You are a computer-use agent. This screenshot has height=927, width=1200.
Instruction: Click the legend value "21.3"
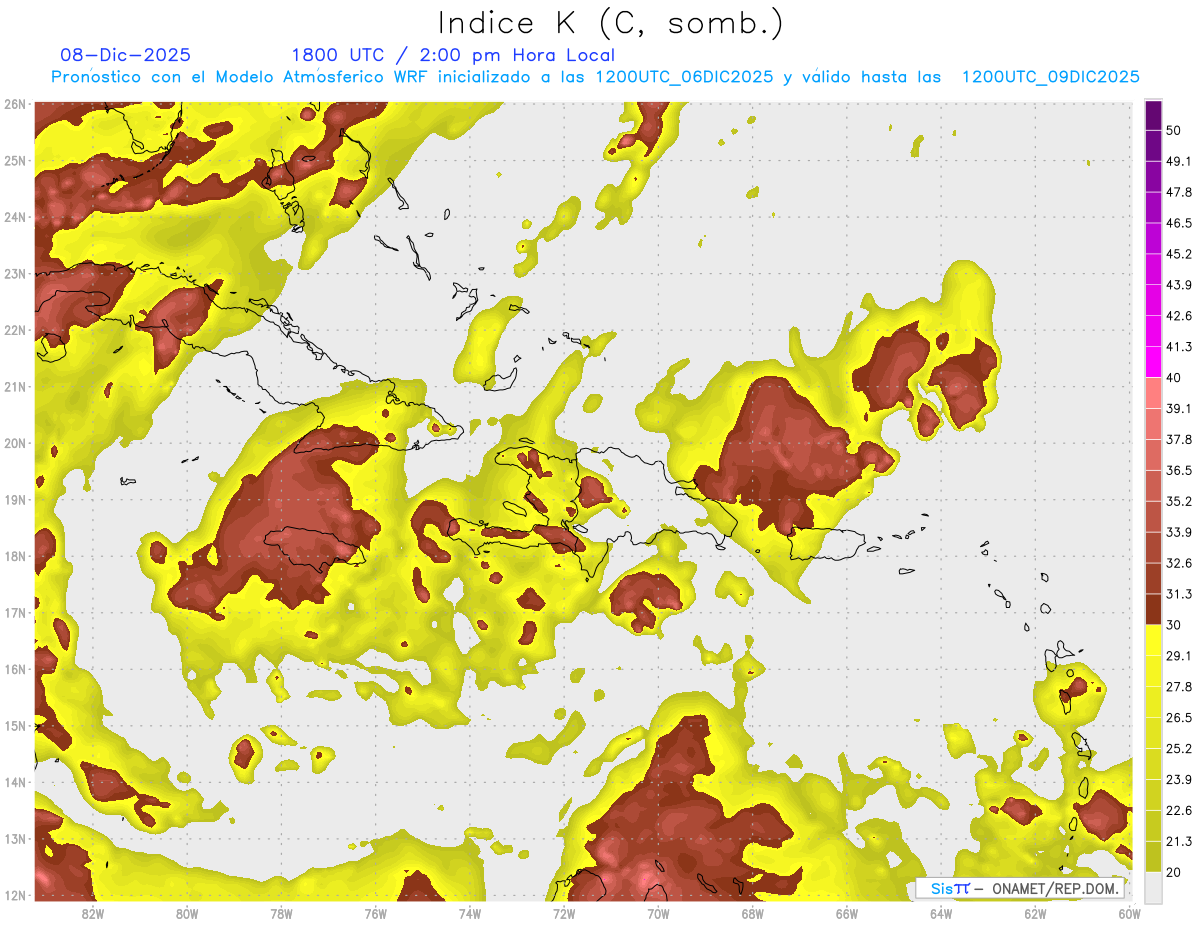pos(1178,842)
